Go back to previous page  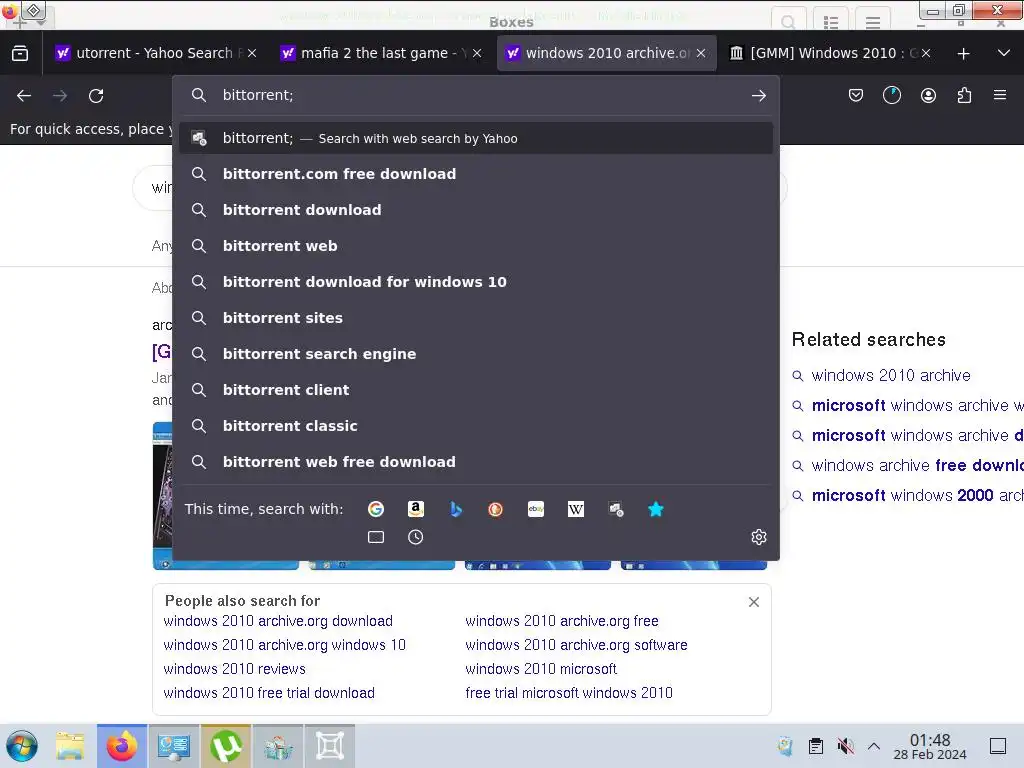(24, 96)
